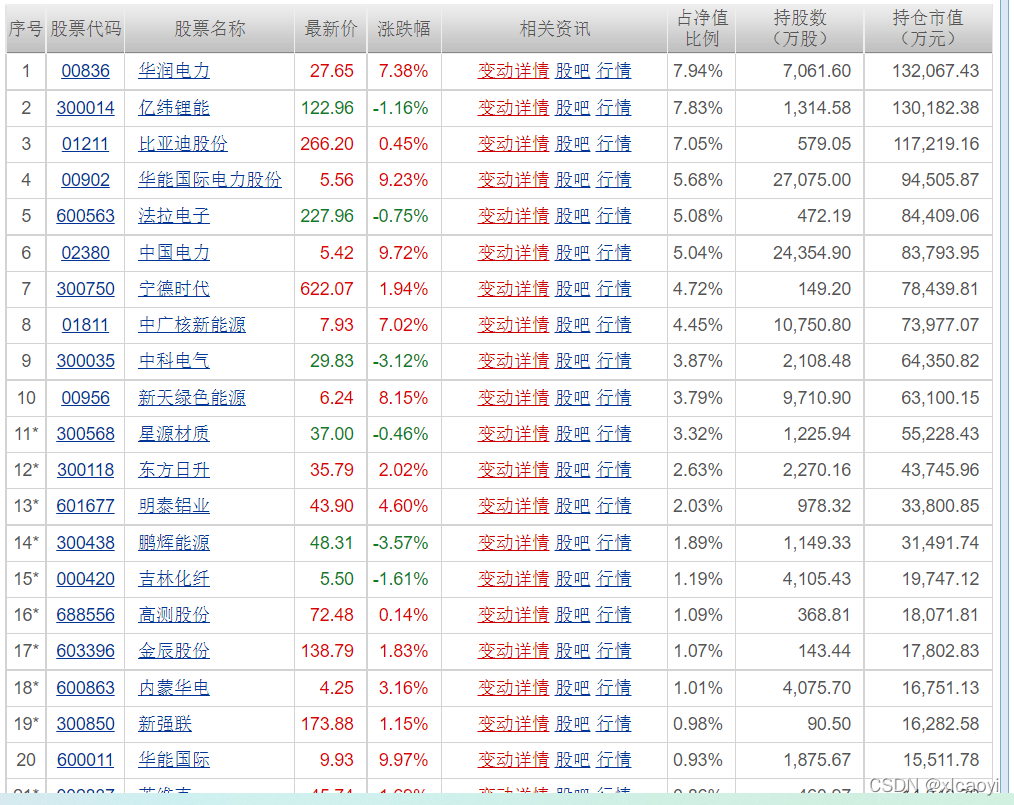Open 股吧 forum for 华润电力
1014x805 pixels.
click(572, 70)
